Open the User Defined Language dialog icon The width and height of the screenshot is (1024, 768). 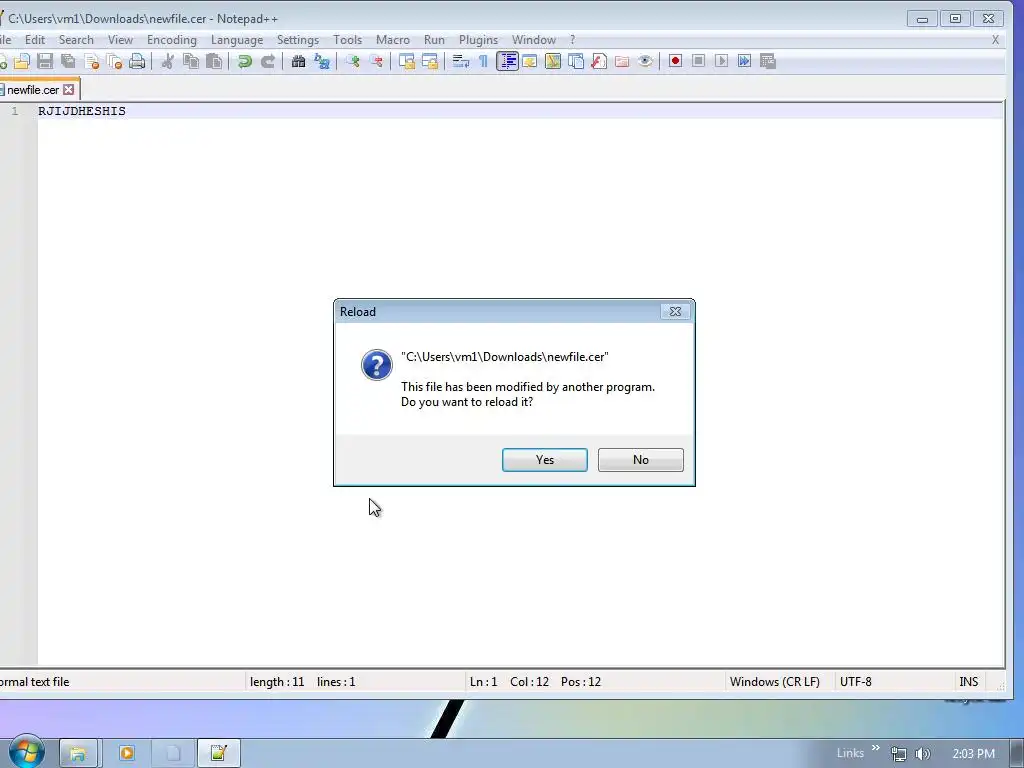pyautogui.click(x=530, y=61)
